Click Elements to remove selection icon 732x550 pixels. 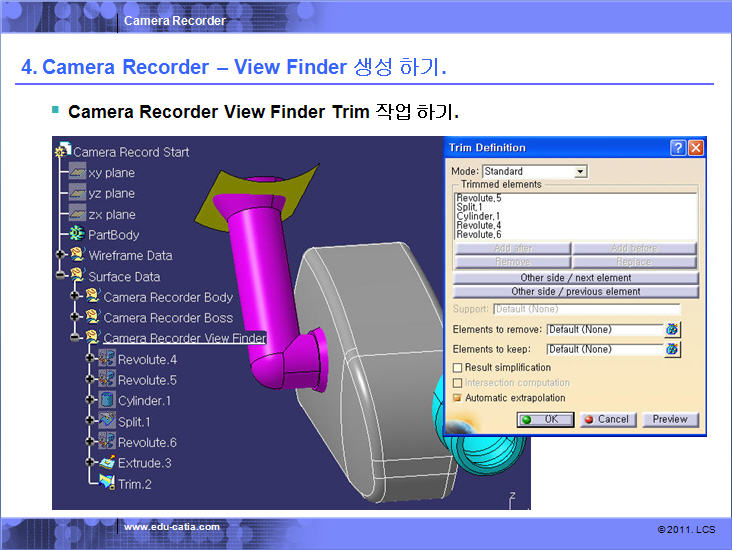pos(672,329)
